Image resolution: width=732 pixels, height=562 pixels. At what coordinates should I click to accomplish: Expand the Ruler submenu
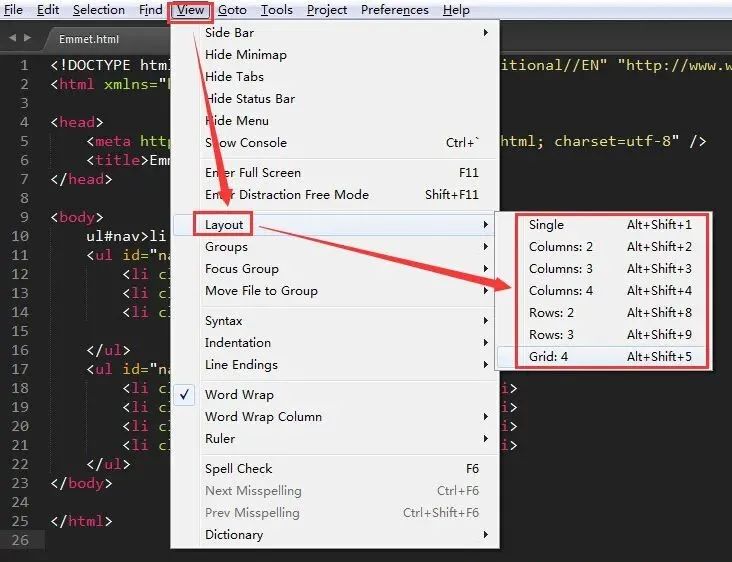pos(335,438)
